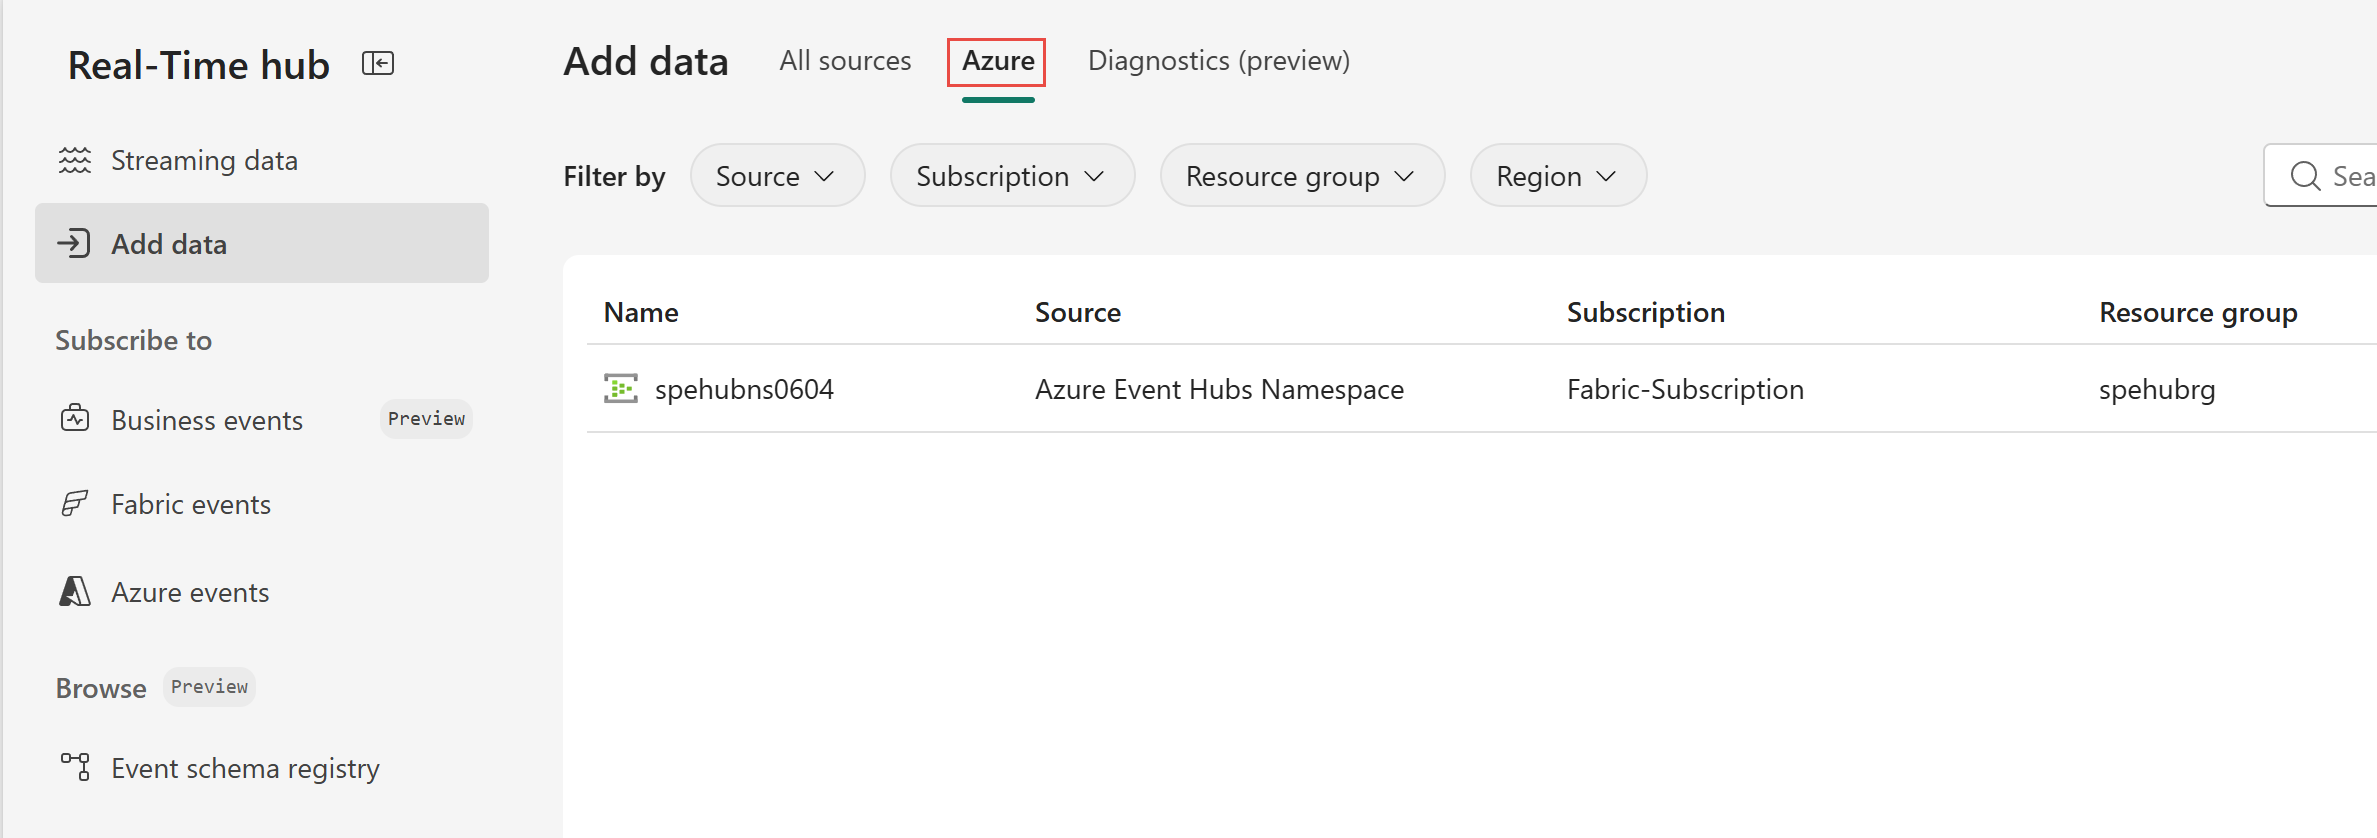
Task: Click Azure Event Hubs Namespace cell
Action: tap(1219, 389)
